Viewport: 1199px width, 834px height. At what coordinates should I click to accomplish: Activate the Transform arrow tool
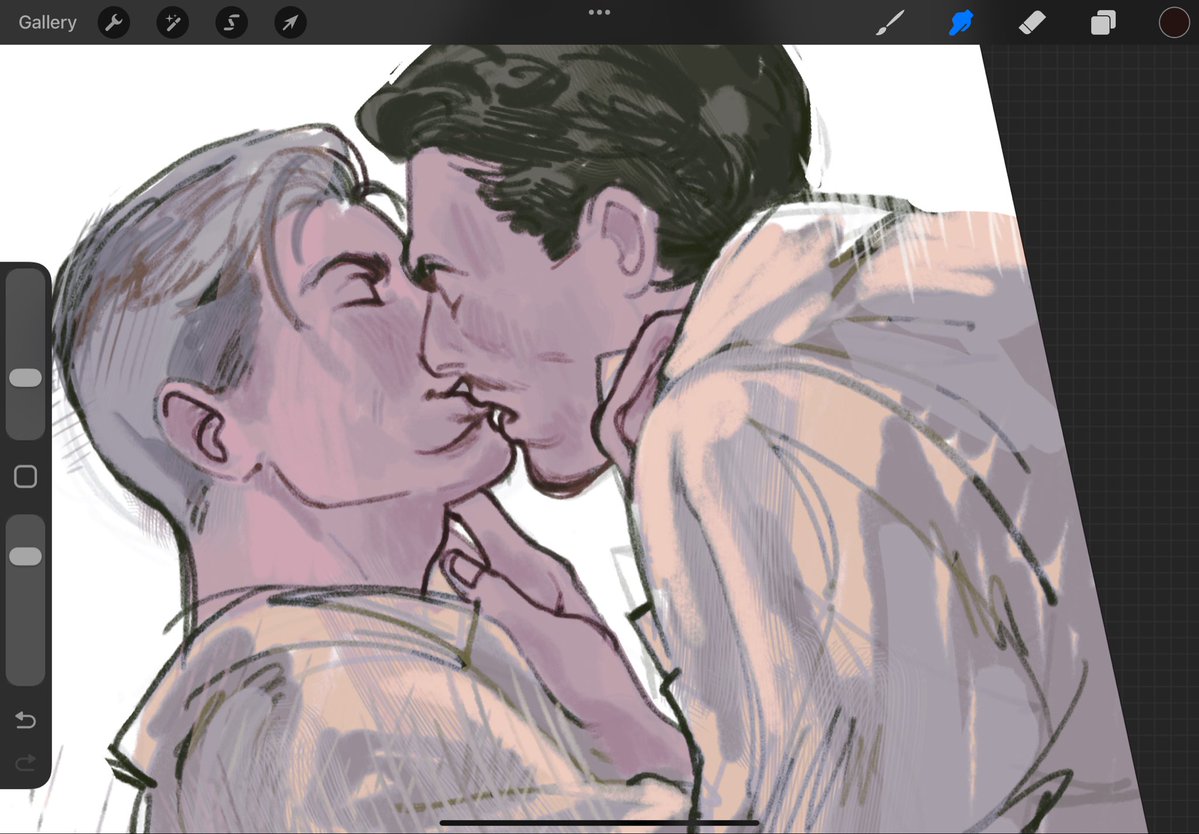(x=291, y=23)
